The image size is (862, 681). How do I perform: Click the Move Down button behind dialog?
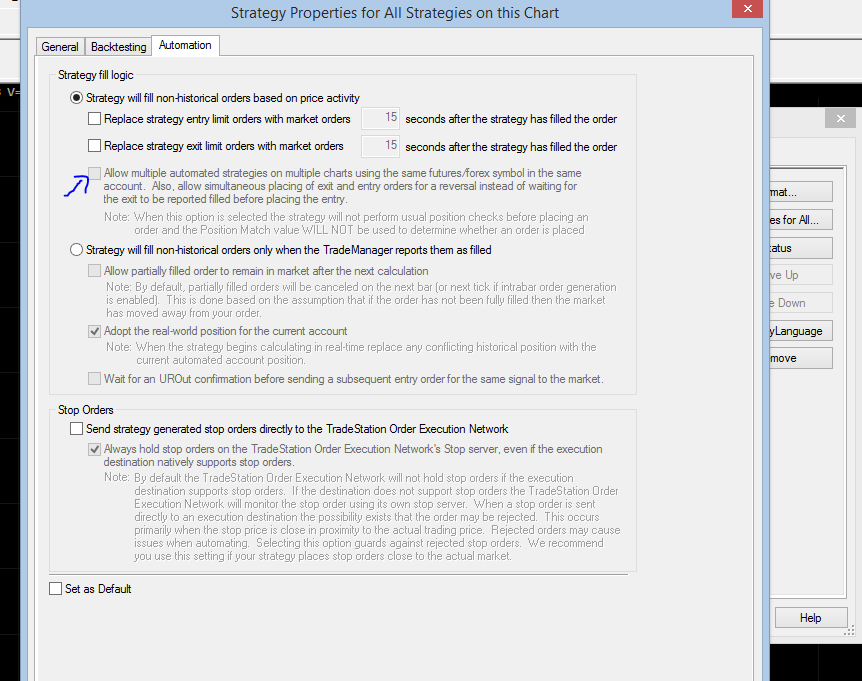(801, 303)
